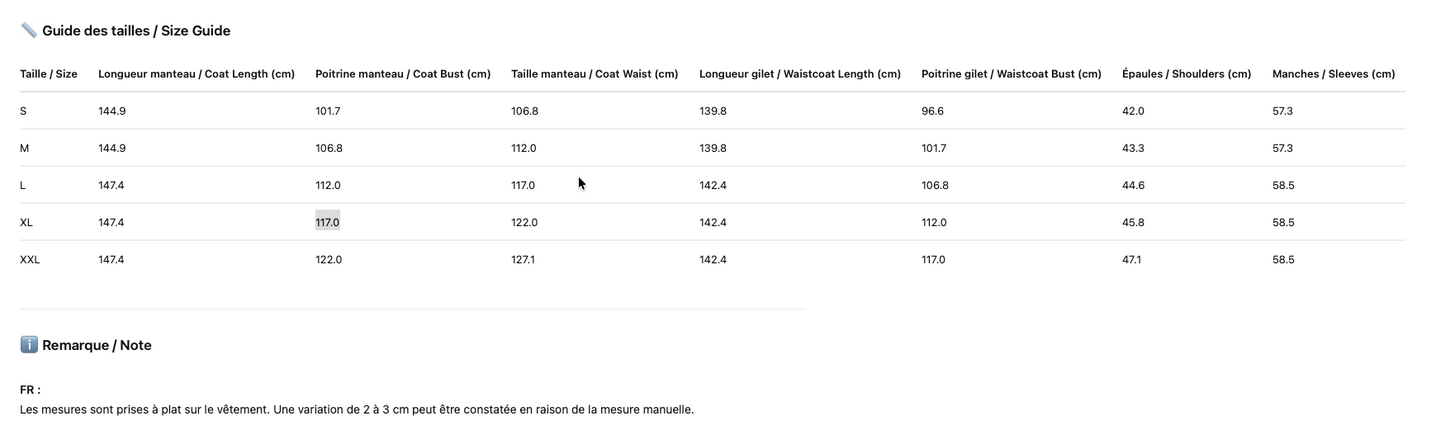Click the Manches / Sleeves column header
The image size is (1445, 435).
1332,74
